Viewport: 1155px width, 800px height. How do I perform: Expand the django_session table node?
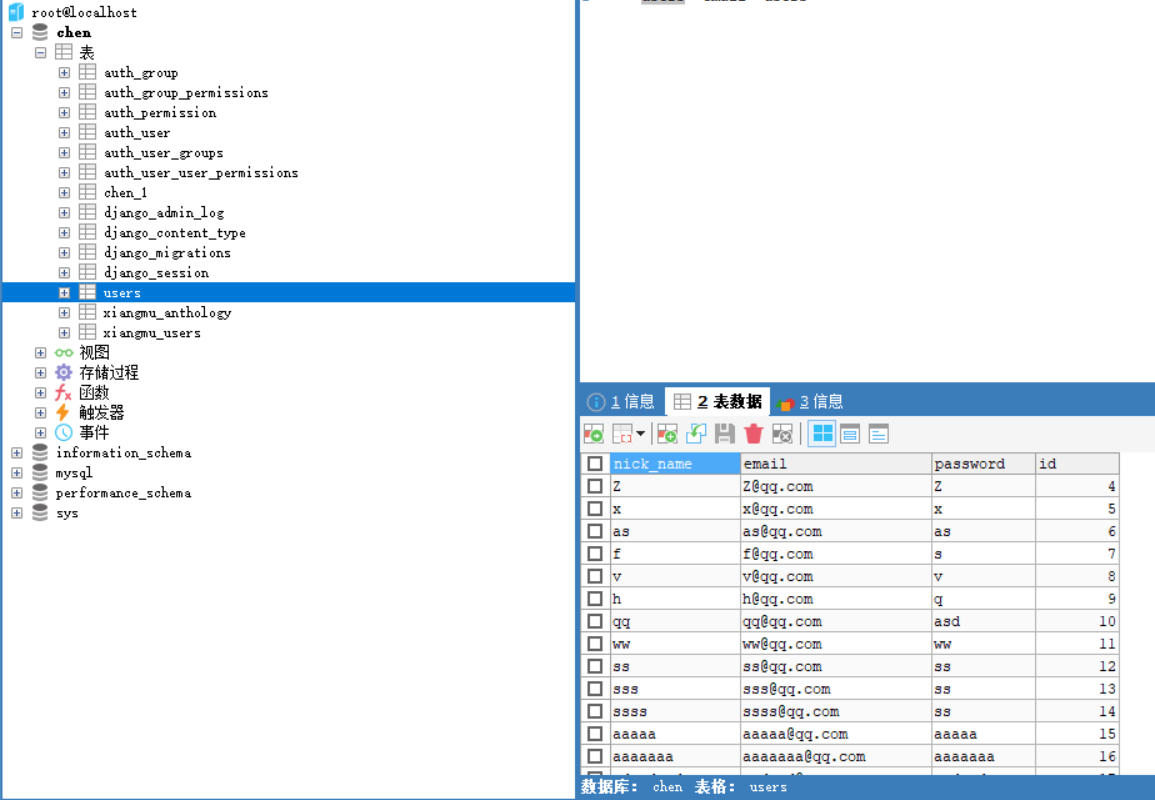point(64,273)
